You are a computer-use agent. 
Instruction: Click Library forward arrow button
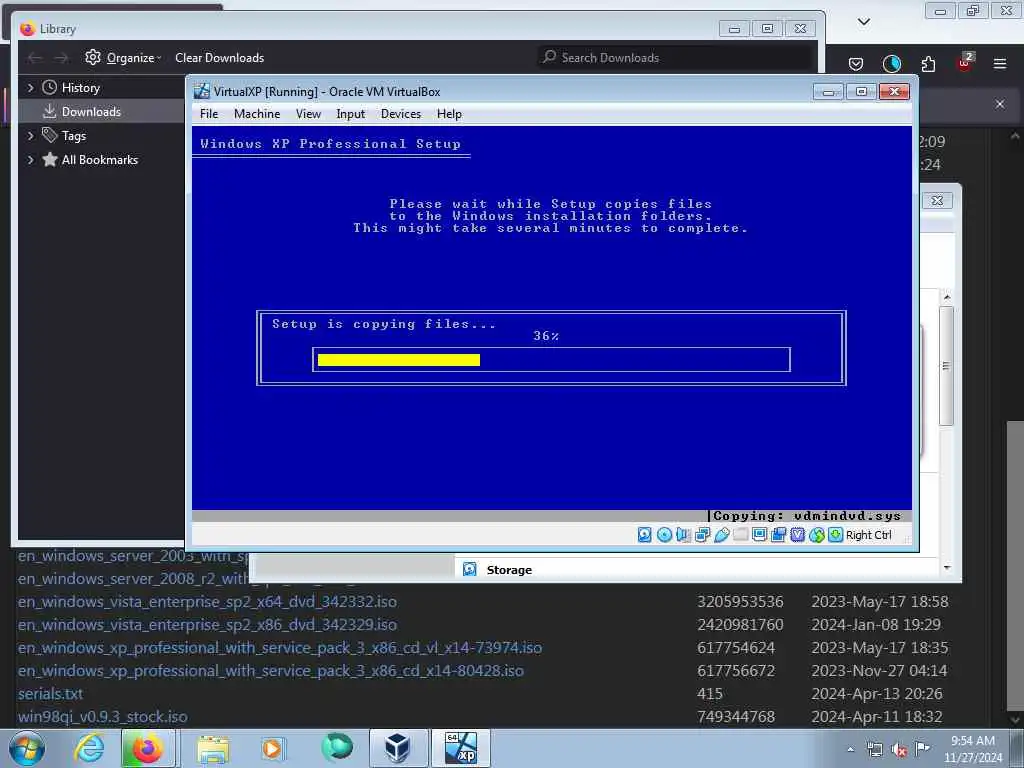[61, 58]
